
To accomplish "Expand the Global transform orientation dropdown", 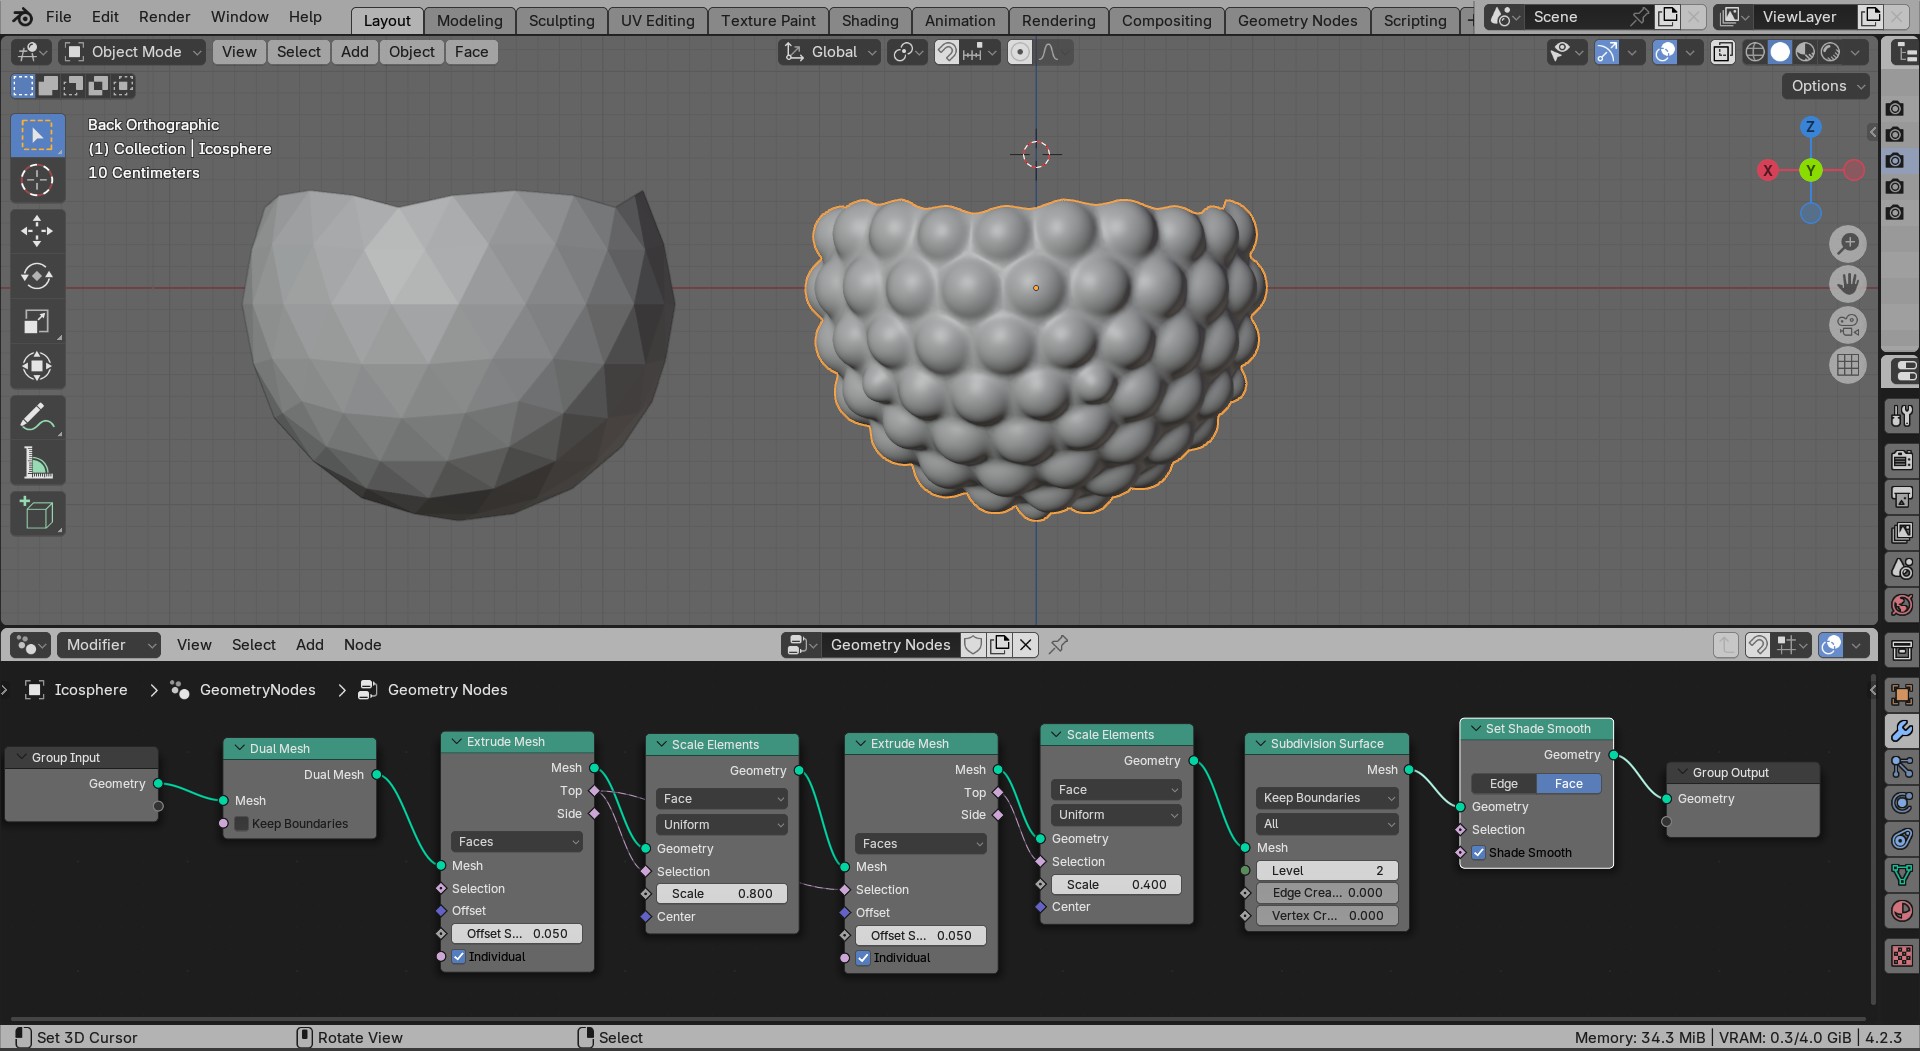I will click(x=830, y=52).
